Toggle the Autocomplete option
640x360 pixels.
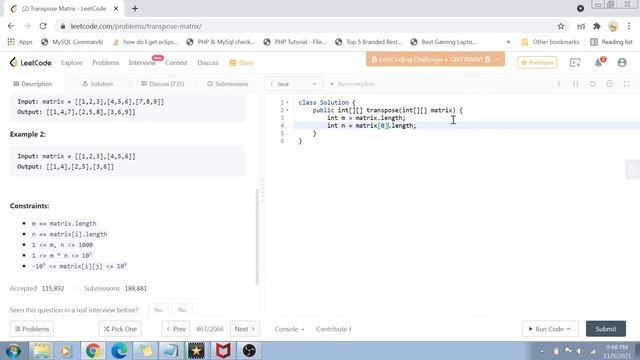tap(353, 84)
